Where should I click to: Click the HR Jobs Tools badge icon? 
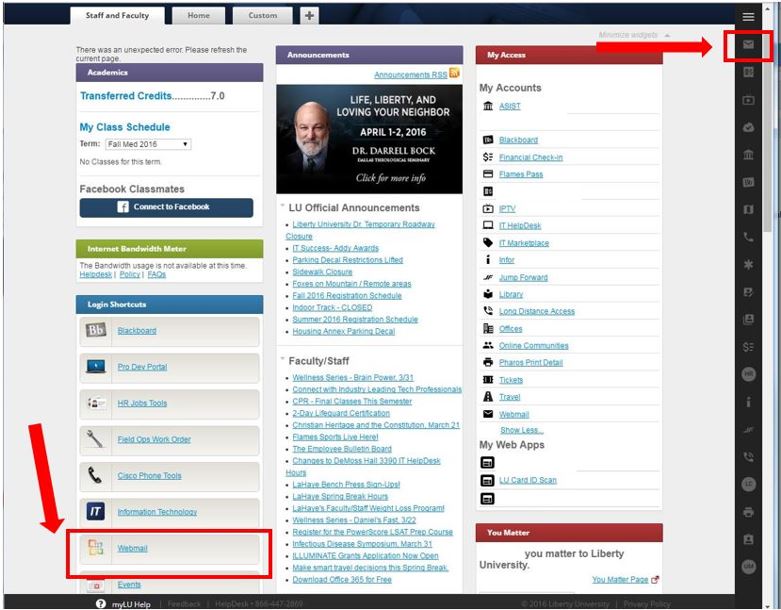click(x=96, y=402)
